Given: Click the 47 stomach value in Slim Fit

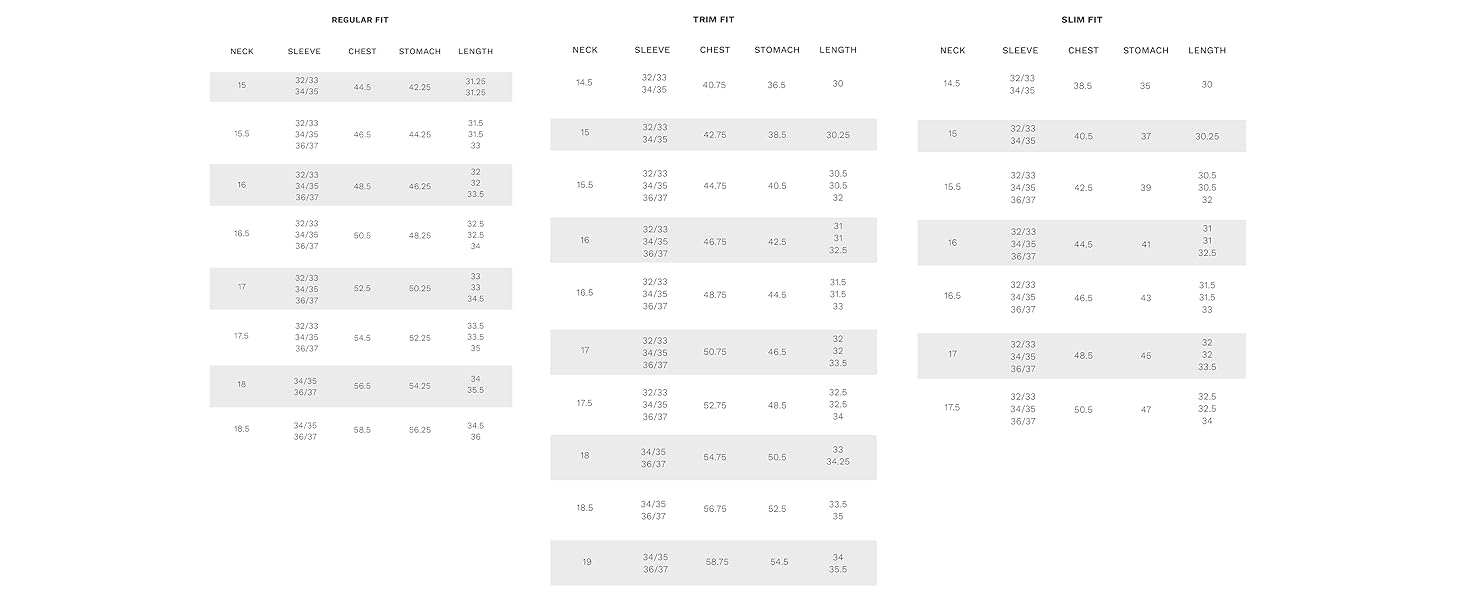Looking at the screenshot, I should coord(1146,410).
